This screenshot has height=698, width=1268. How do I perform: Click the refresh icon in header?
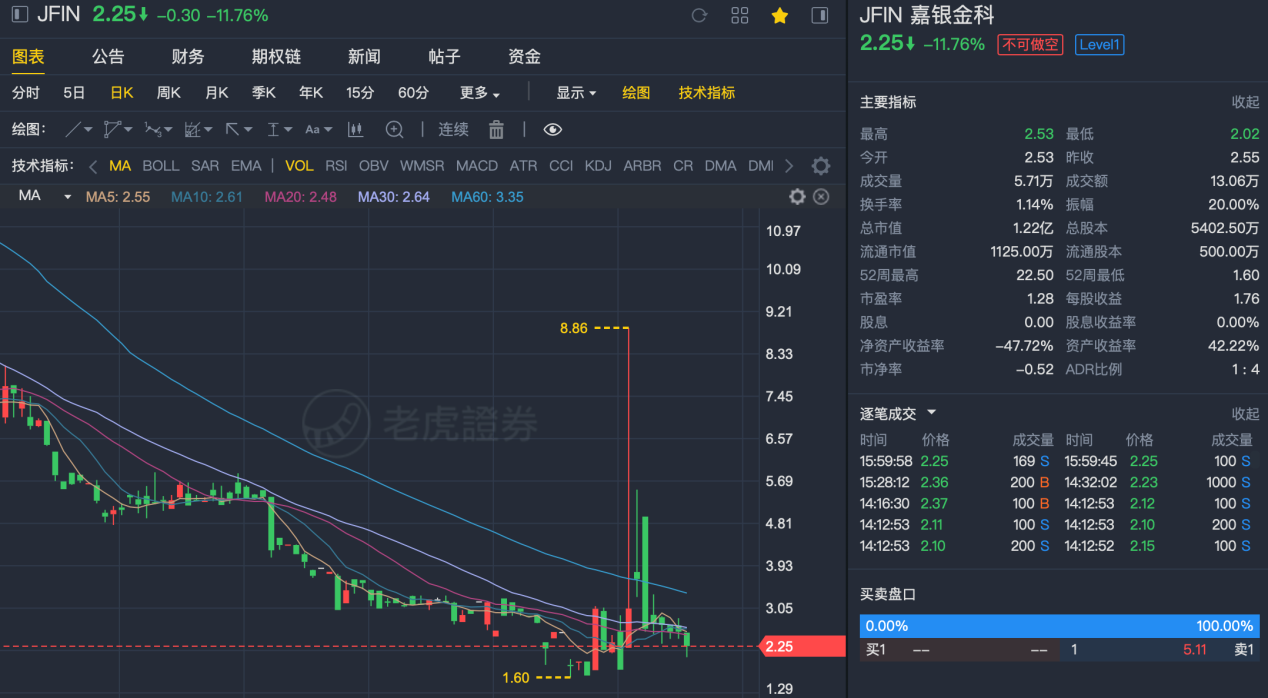[x=699, y=15]
